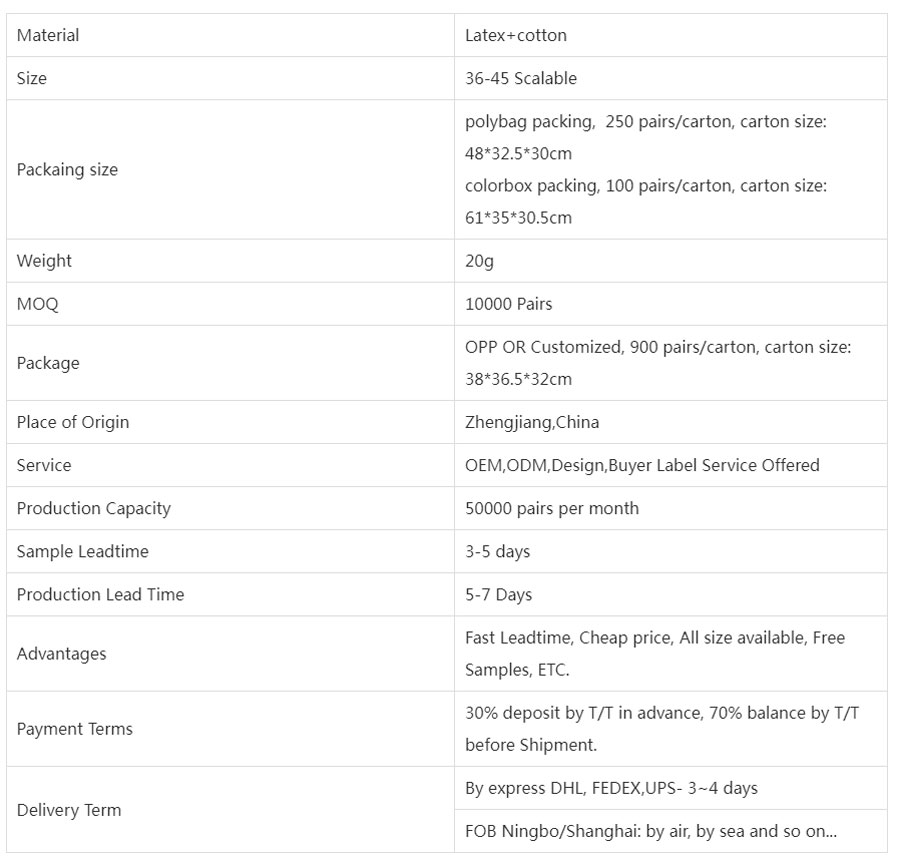This screenshot has height=862, width=900.
Task: Select the Latex+cotton value cell
Action: pyautogui.click(x=516, y=35)
